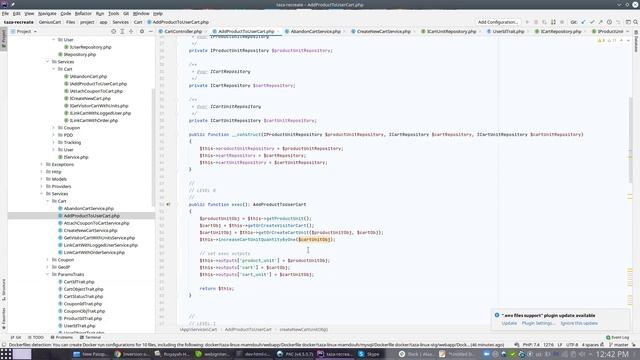
Task: Click the Git commit checkmark icon
Action: click(x=592, y=22)
